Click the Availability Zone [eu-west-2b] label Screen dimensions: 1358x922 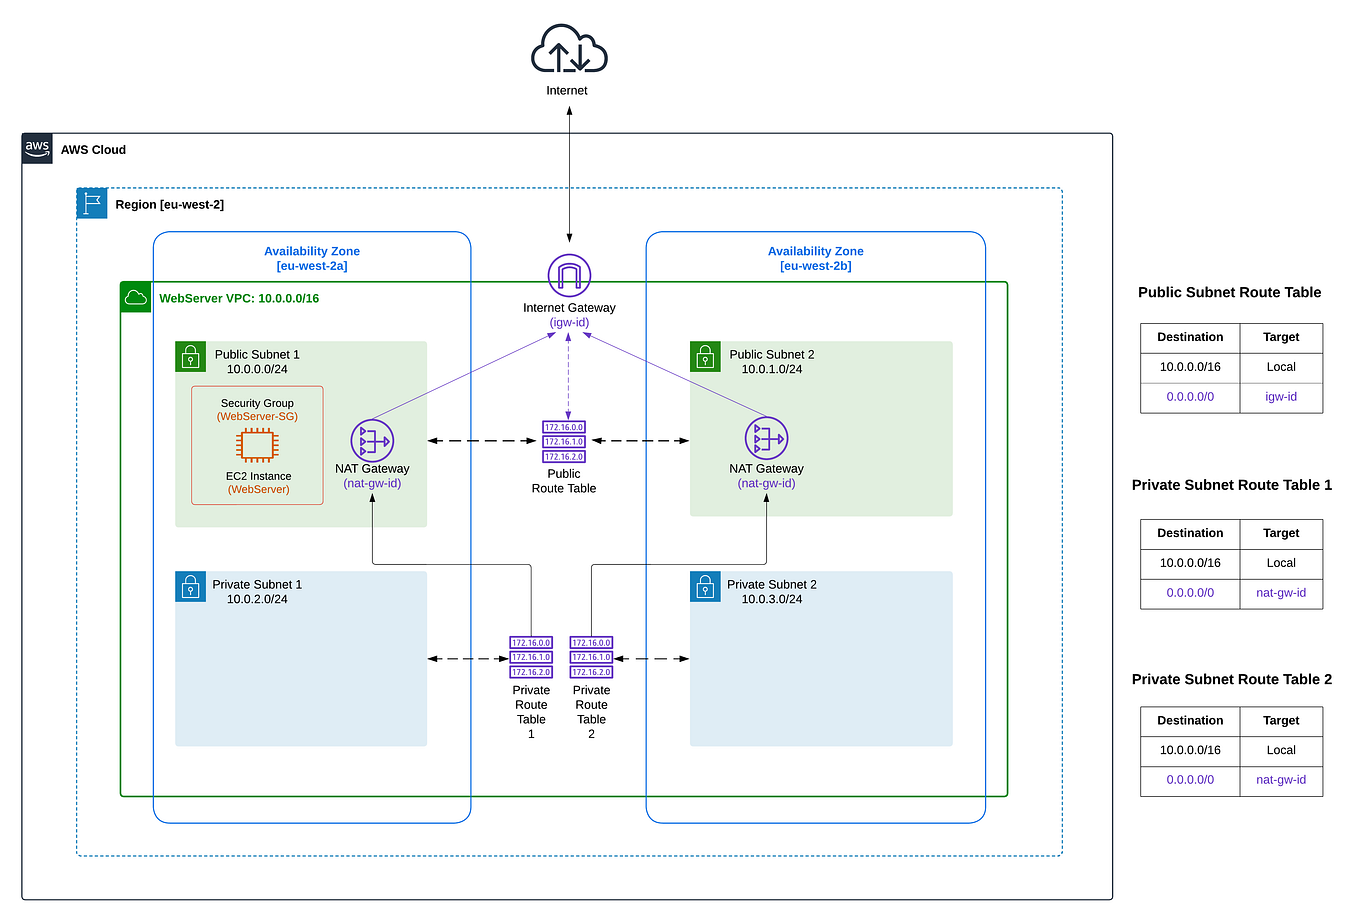pos(815,258)
